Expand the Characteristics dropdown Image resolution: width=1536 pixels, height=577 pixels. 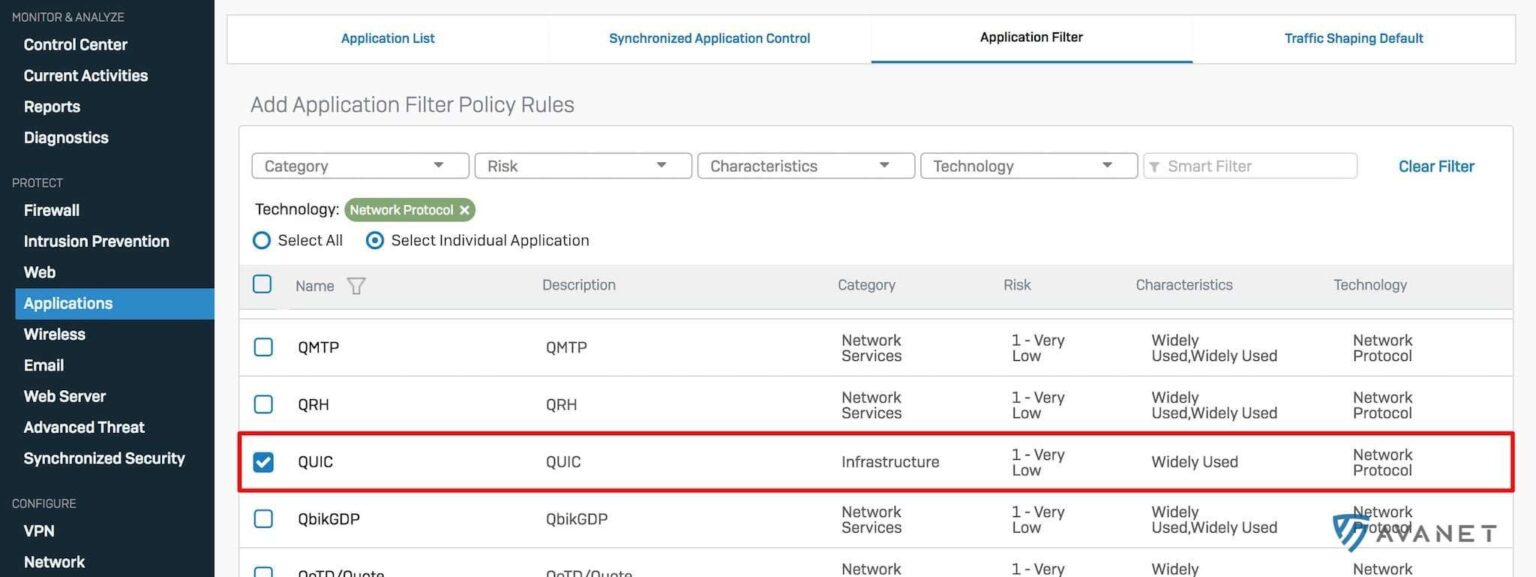tap(806, 165)
